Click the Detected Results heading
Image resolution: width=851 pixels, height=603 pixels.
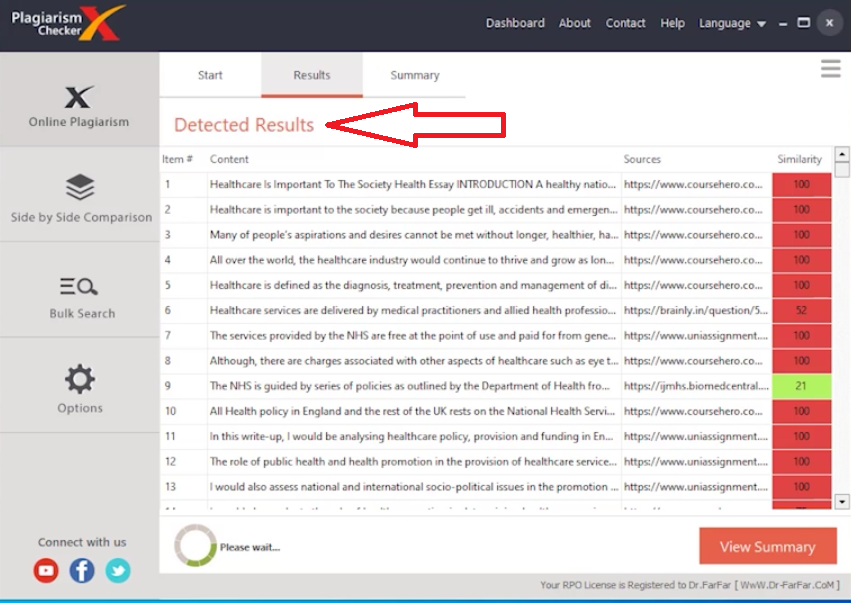(244, 125)
